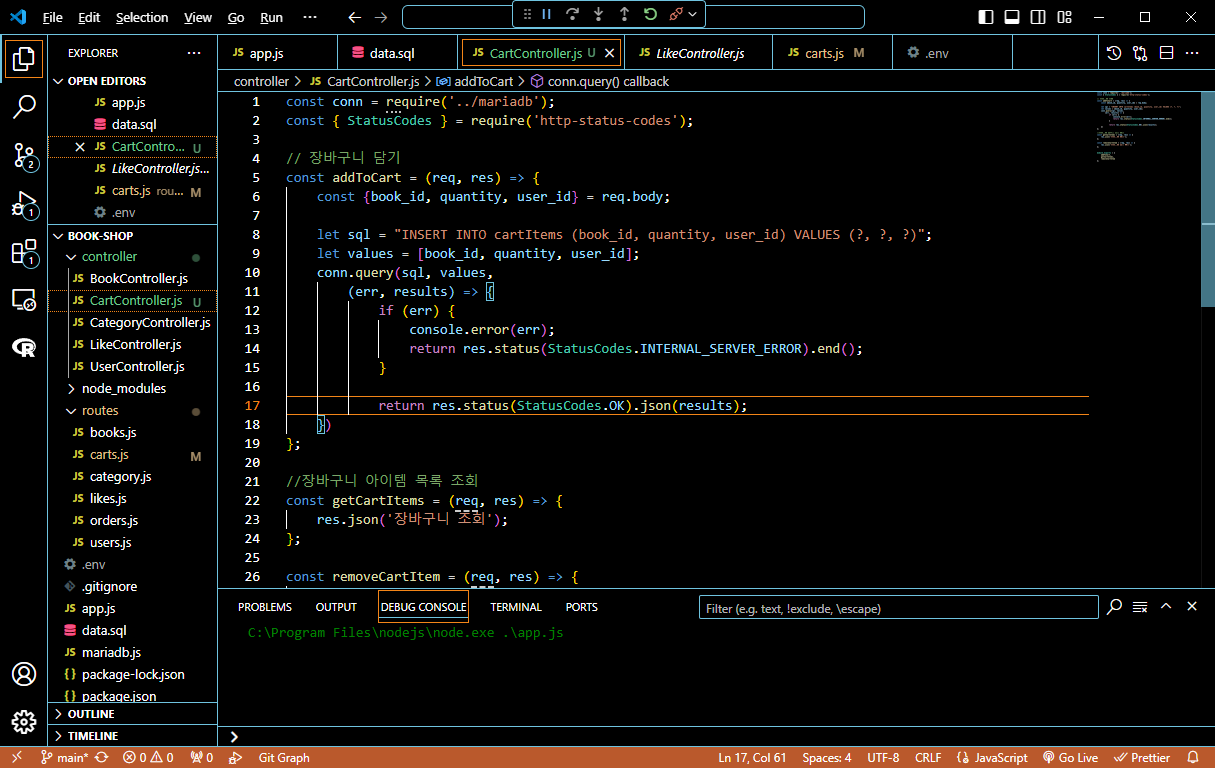Open the Selection menu
This screenshot has height=768, width=1215.
click(x=142, y=17)
